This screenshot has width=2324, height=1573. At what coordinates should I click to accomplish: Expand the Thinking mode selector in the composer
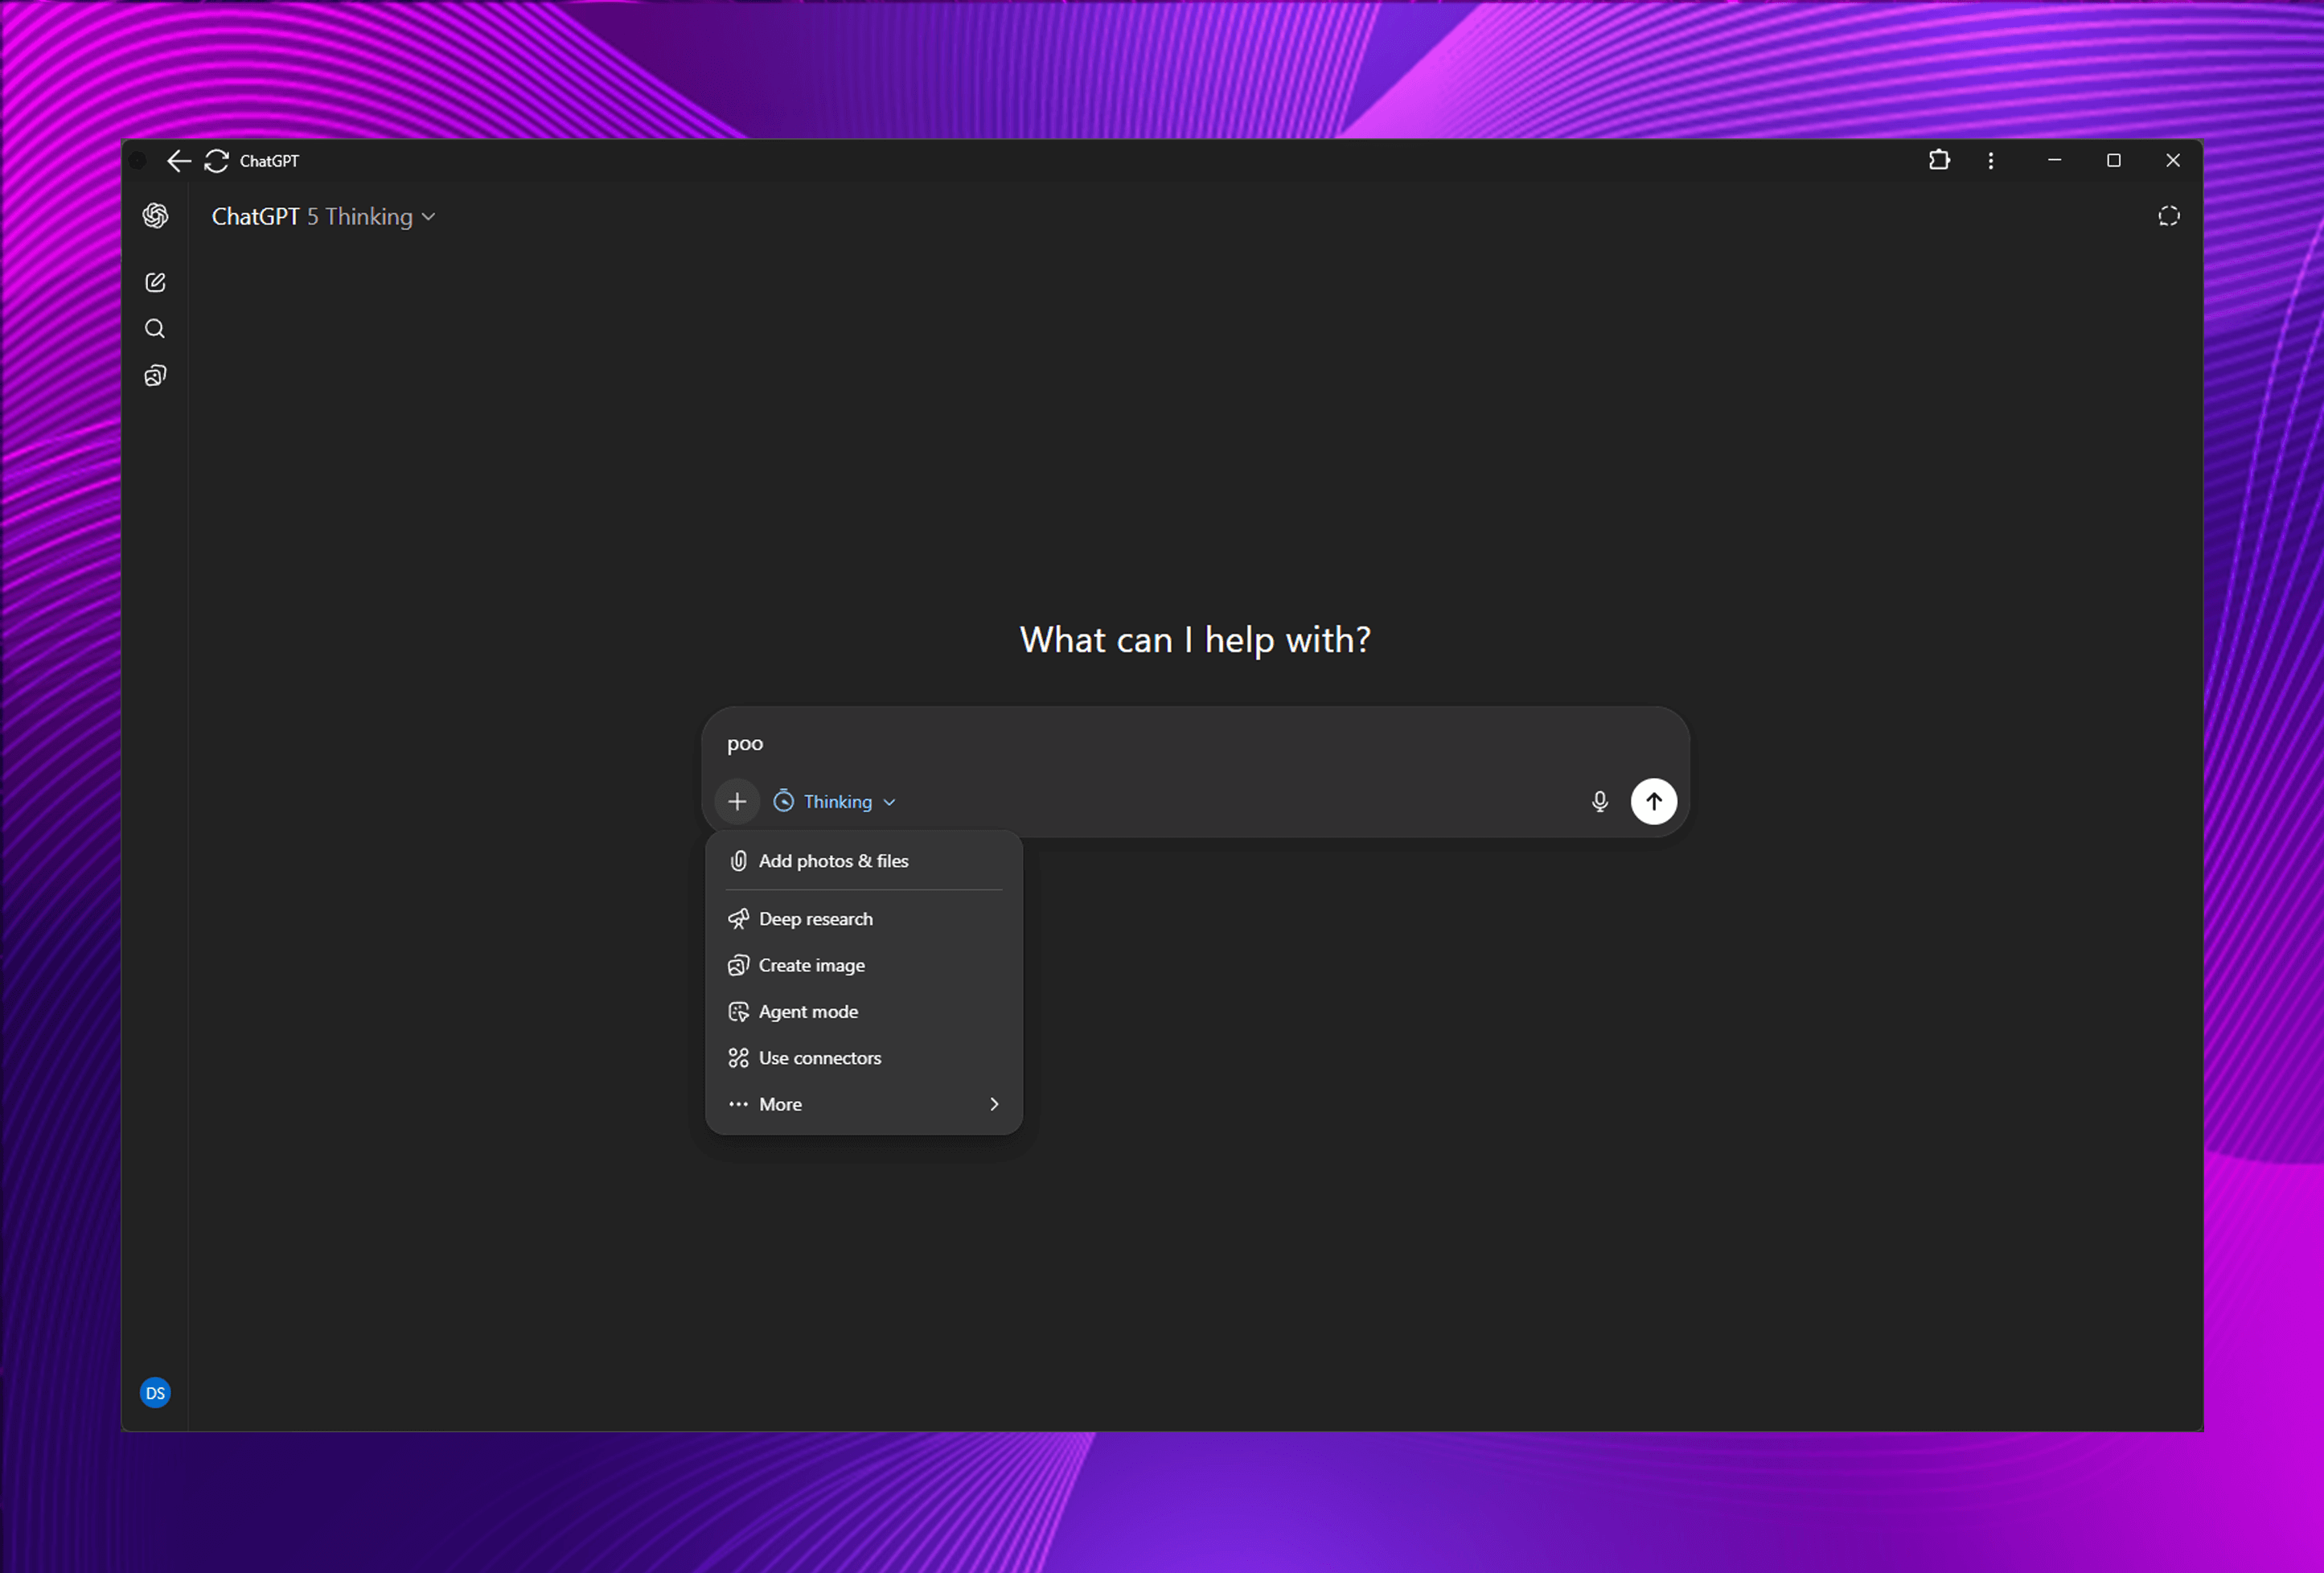click(835, 801)
